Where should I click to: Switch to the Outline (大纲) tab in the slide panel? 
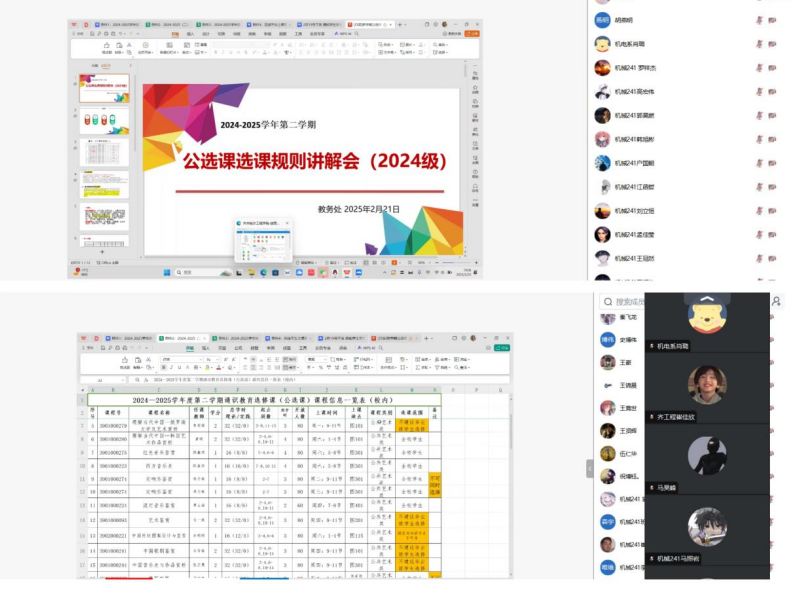95,66
